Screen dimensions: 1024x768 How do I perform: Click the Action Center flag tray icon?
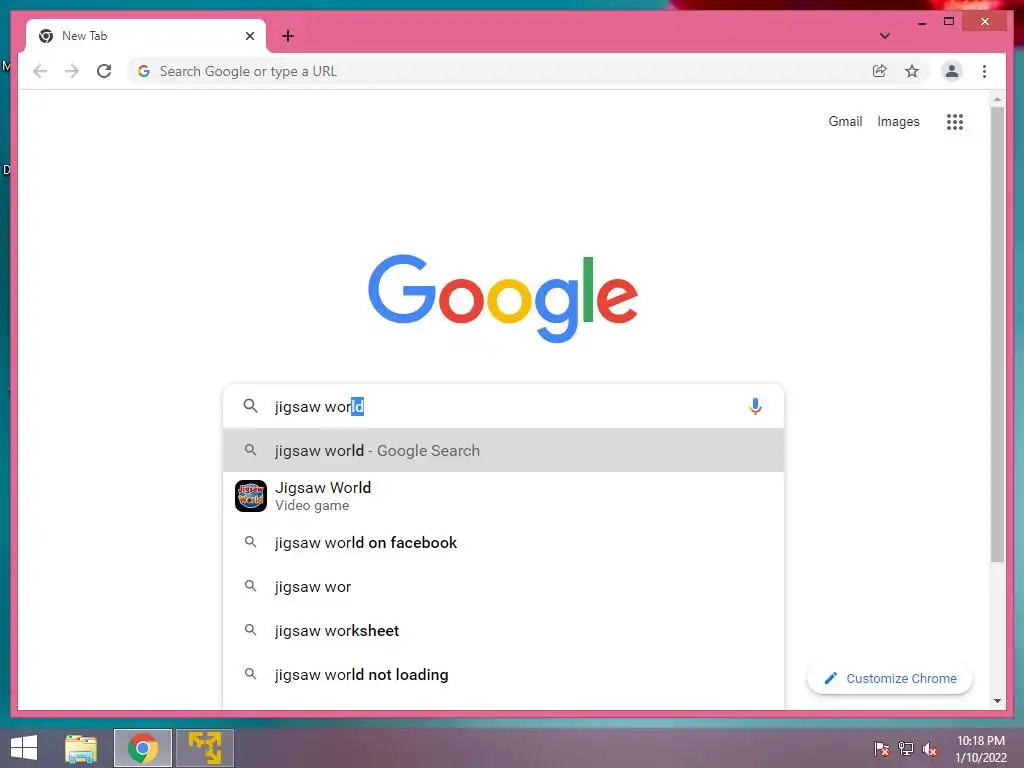882,748
